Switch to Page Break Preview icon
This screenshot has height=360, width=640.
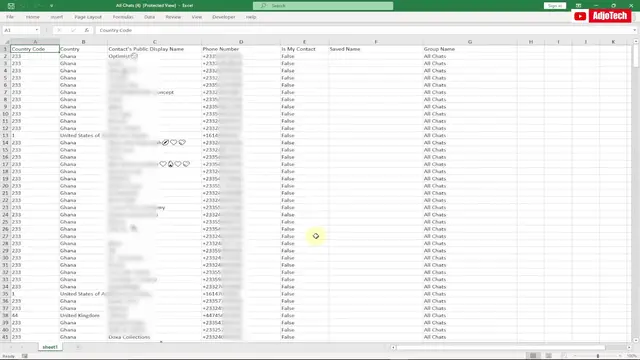point(564,356)
